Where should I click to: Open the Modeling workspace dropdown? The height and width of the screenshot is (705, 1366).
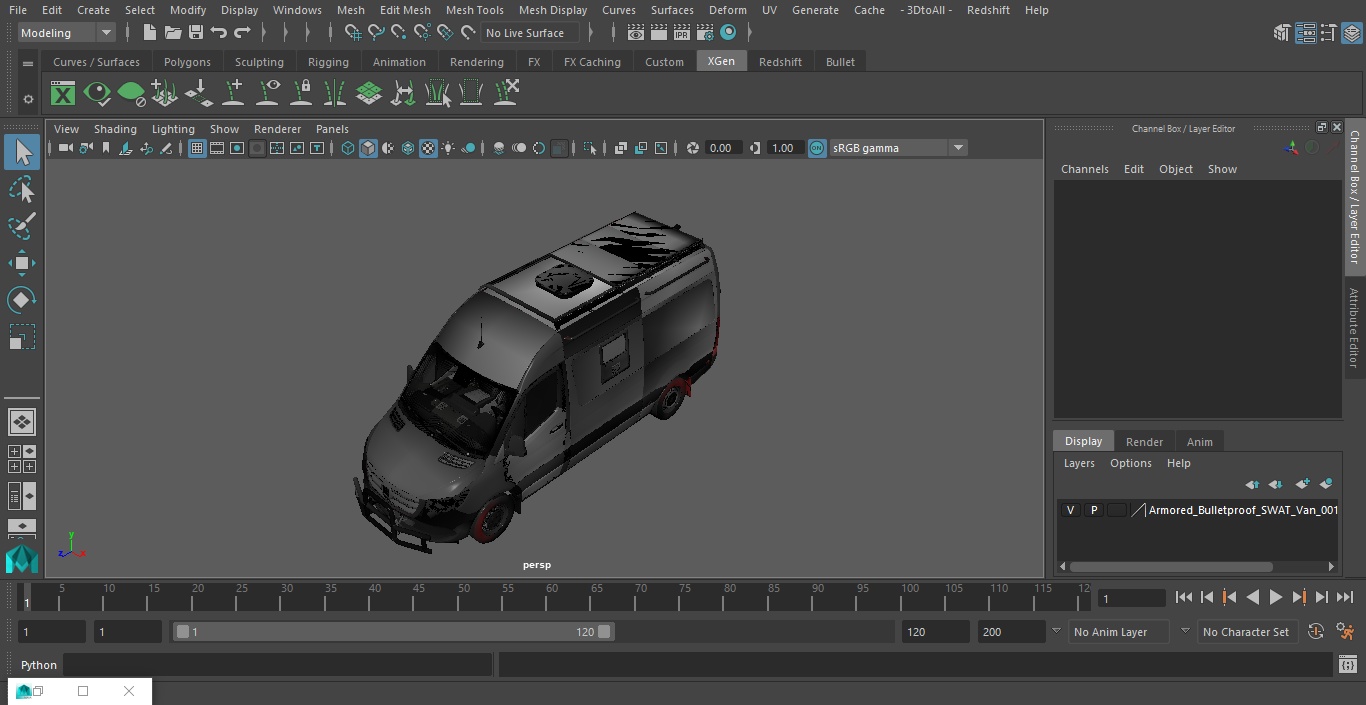(67, 33)
